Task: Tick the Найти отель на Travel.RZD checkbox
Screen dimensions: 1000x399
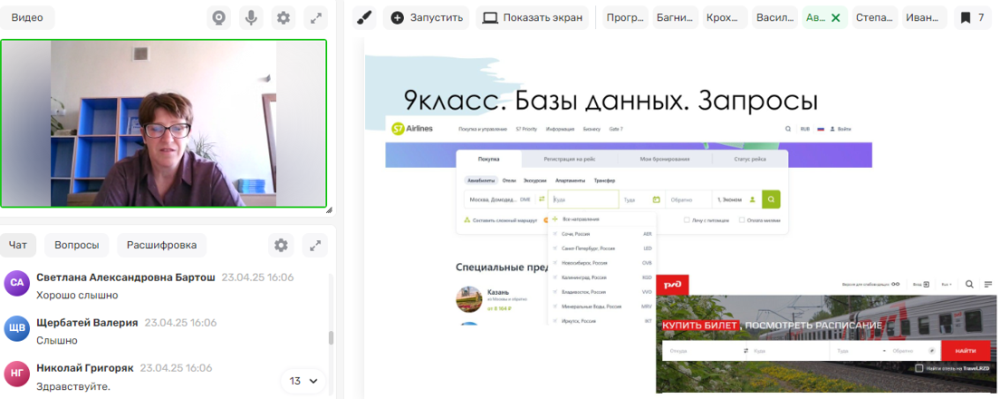Action: coord(919,368)
